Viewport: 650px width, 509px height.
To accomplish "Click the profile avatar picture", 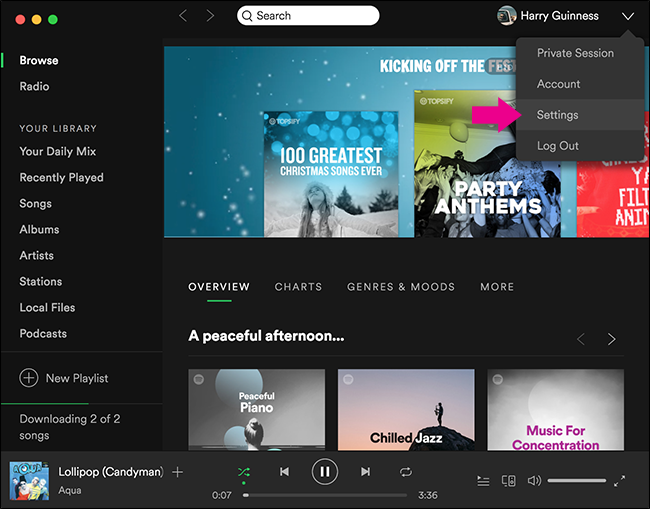I will tap(507, 16).
